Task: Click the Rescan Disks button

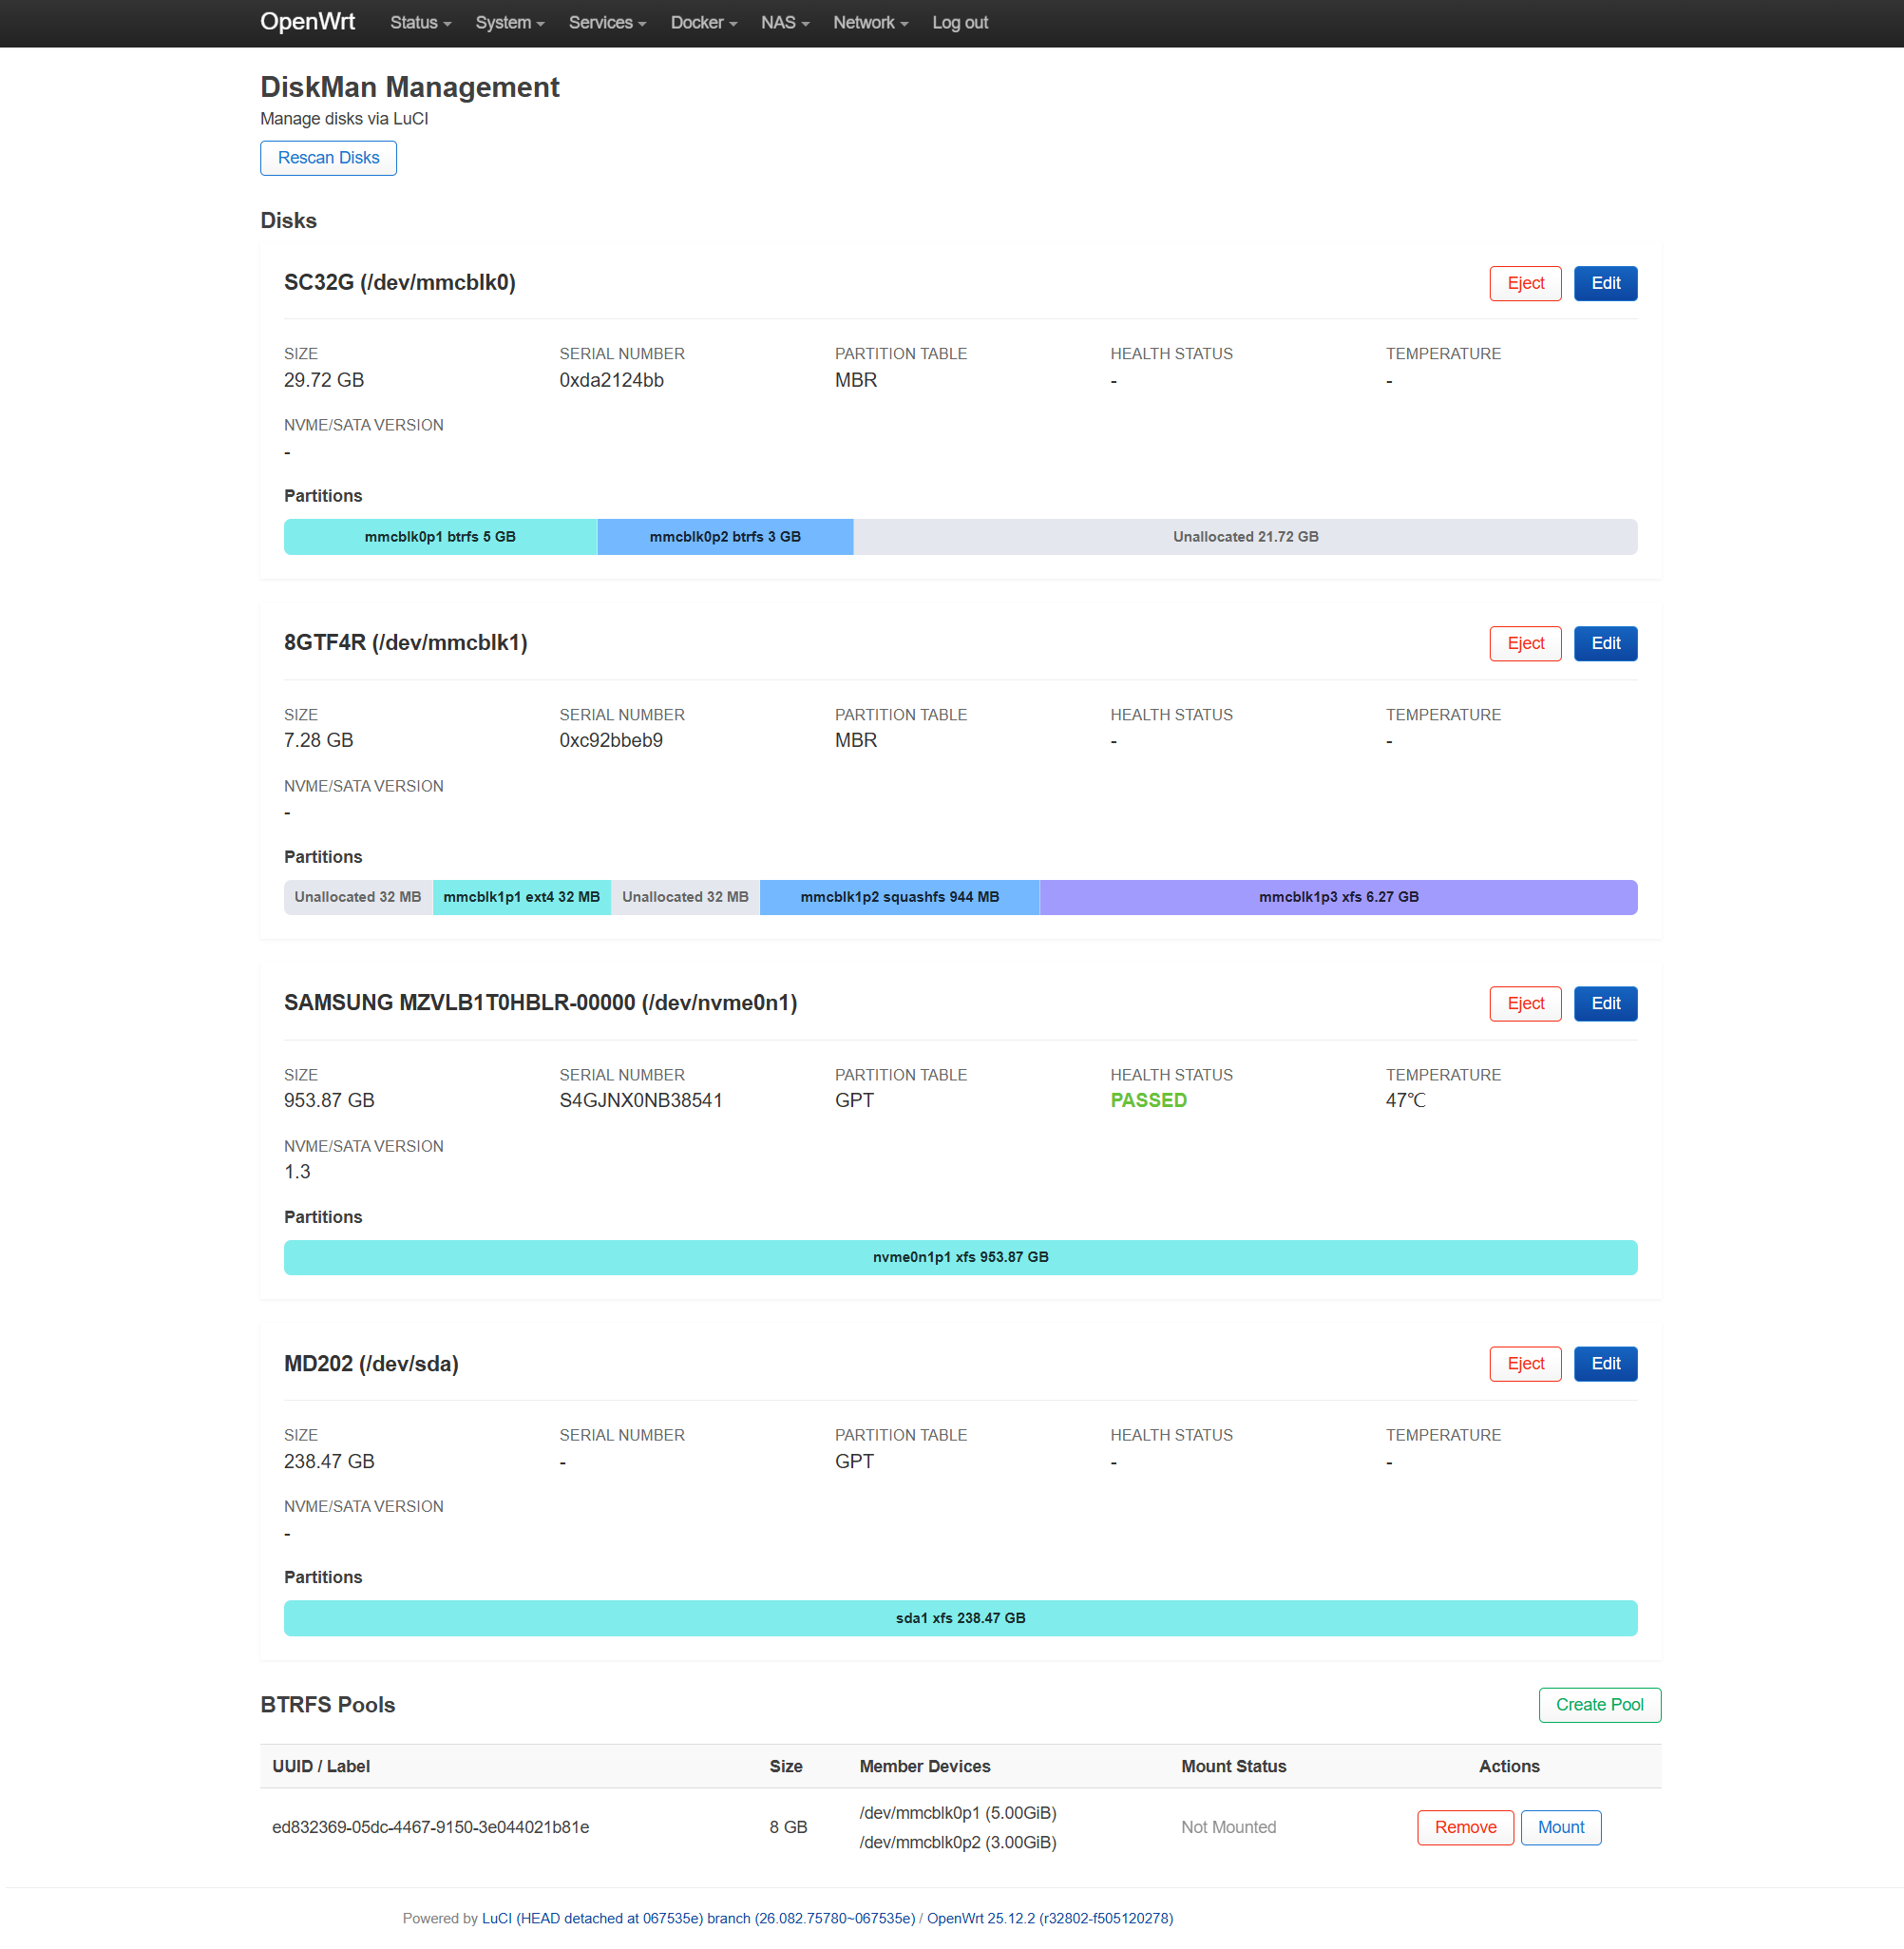Action: [329, 158]
